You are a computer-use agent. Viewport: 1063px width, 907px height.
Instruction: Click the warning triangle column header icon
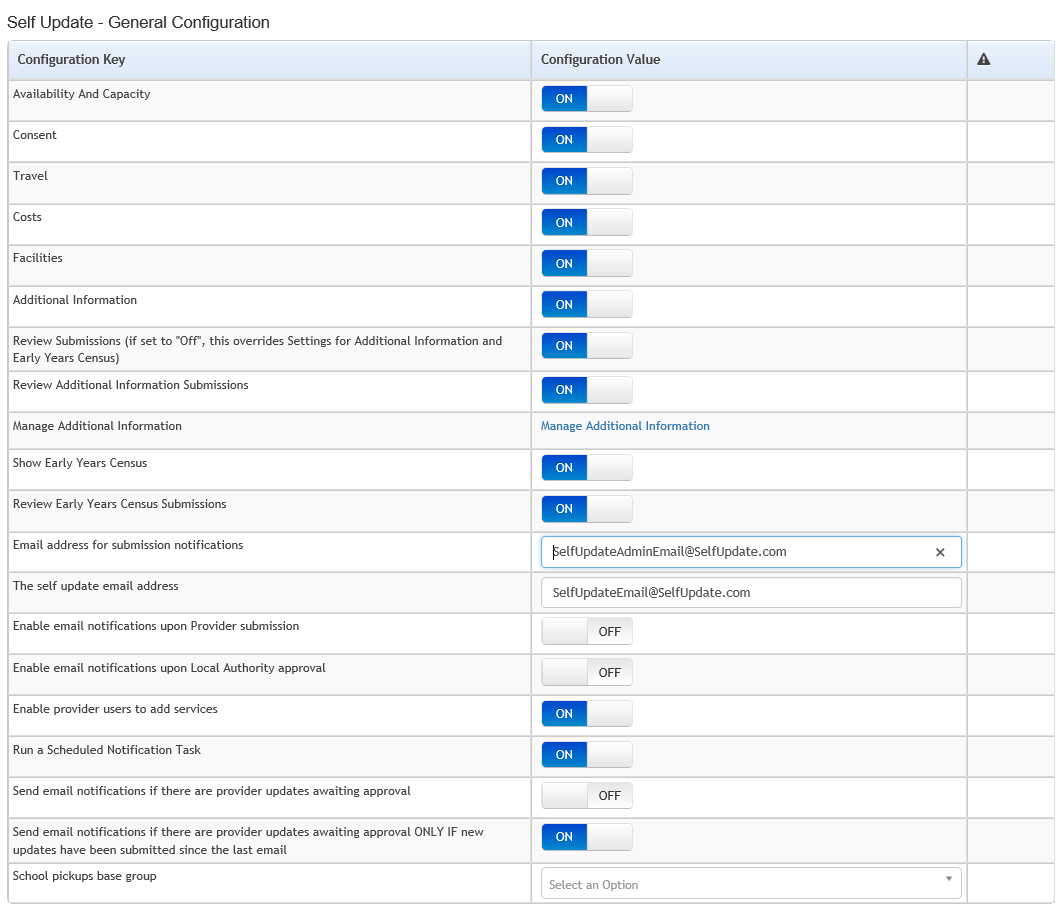click(983, 60)
